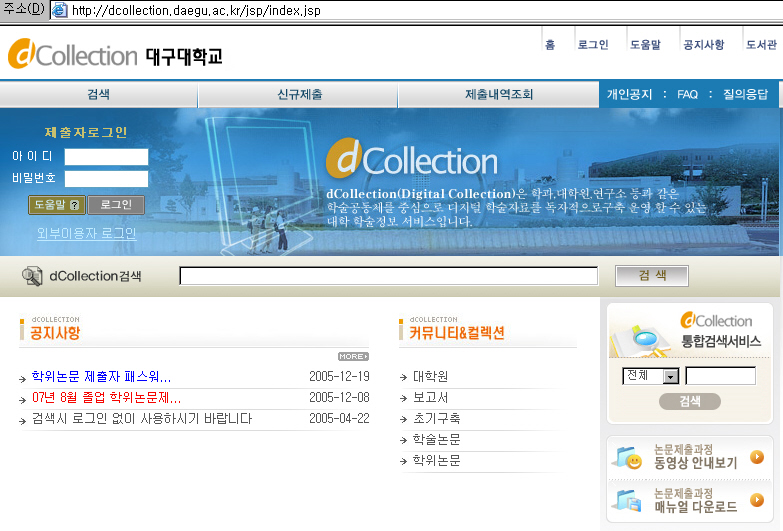Click the 커뮤니티&컬렉션 section heading

tap(457, 333)
